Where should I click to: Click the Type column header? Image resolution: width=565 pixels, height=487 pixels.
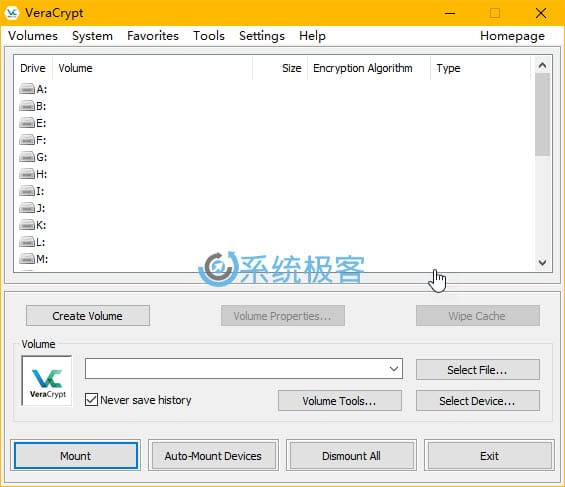(480, 68)
